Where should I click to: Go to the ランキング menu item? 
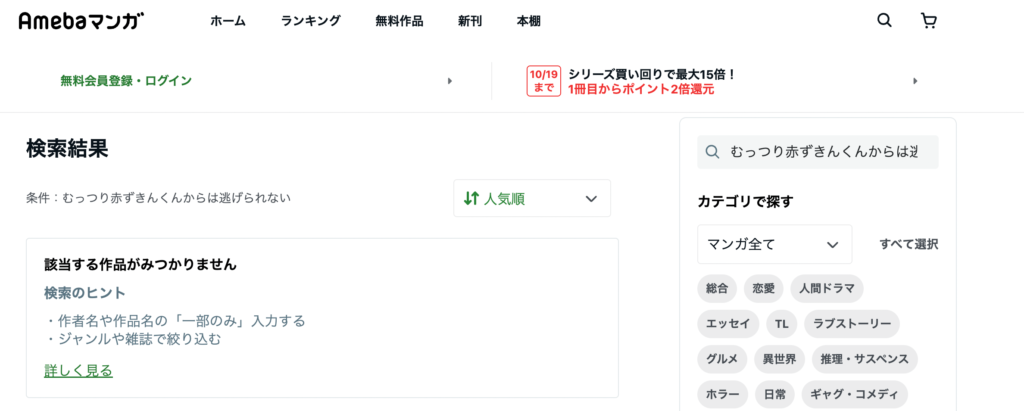311,21
